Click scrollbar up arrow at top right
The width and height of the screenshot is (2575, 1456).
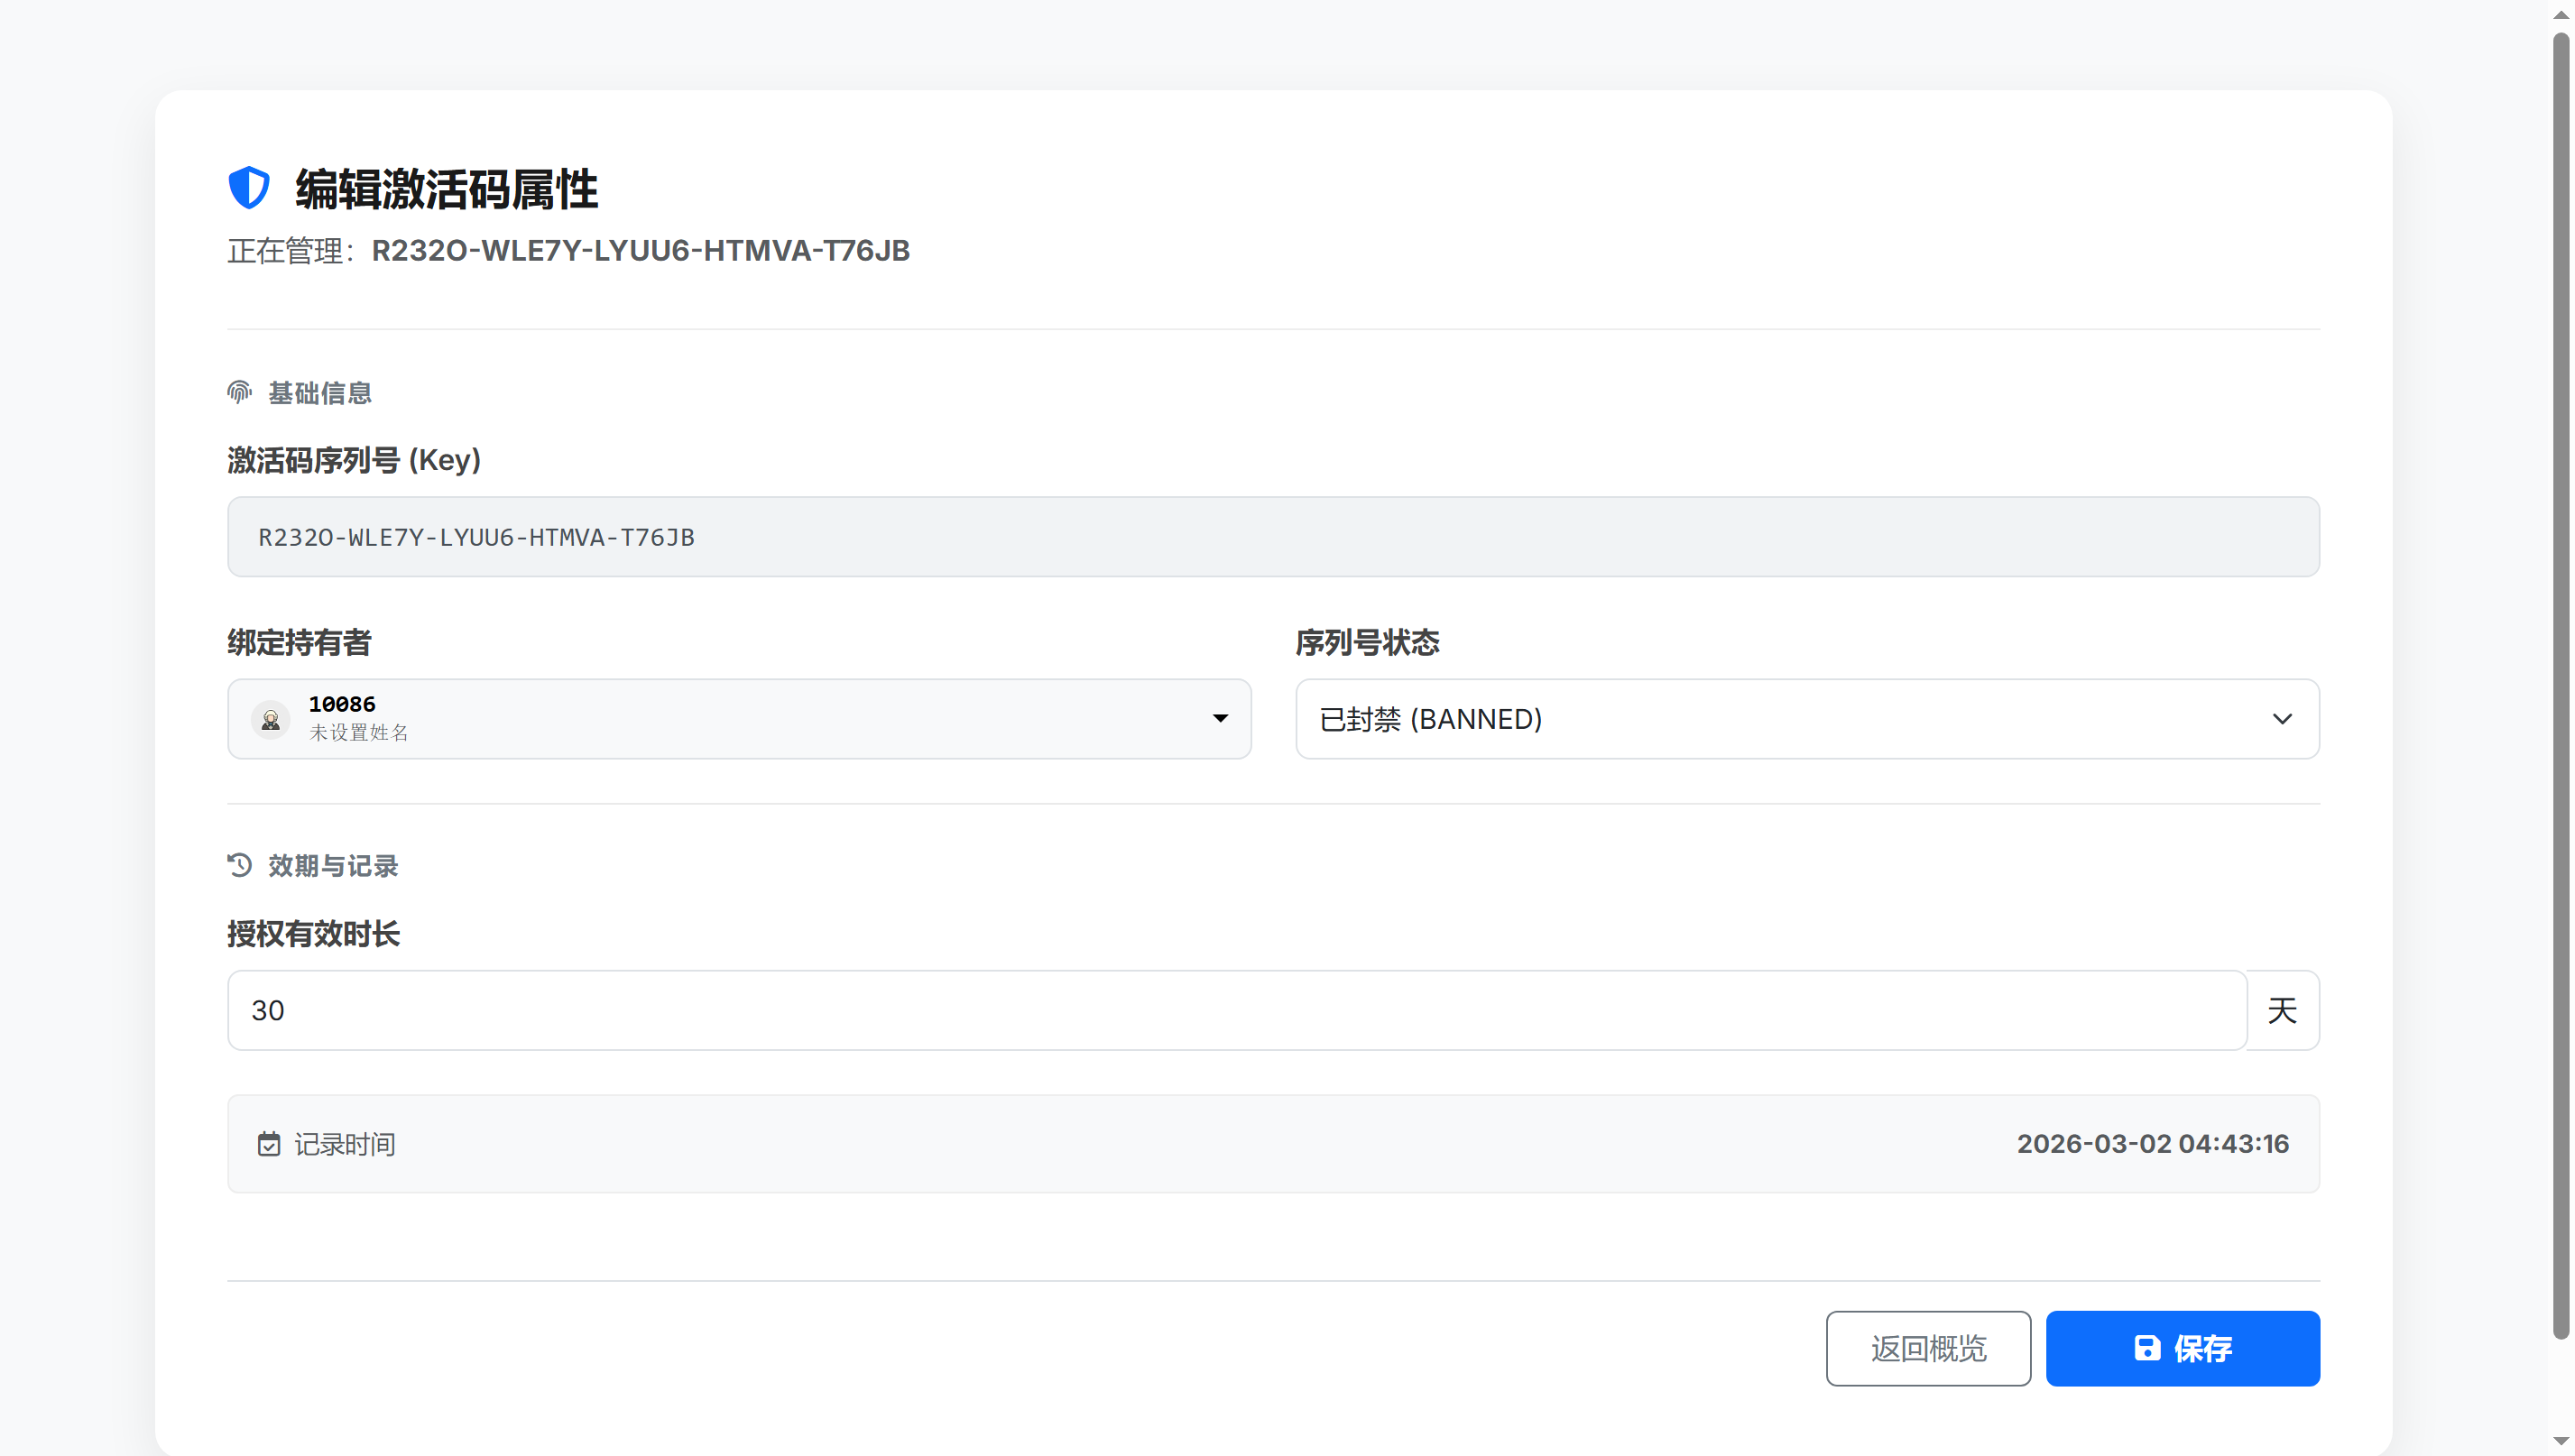click(2560, 14)
